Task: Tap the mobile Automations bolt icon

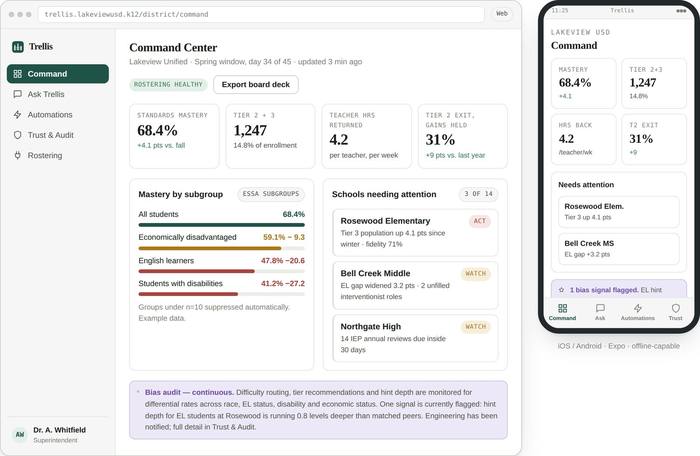Action: click(x=638, y=308)
